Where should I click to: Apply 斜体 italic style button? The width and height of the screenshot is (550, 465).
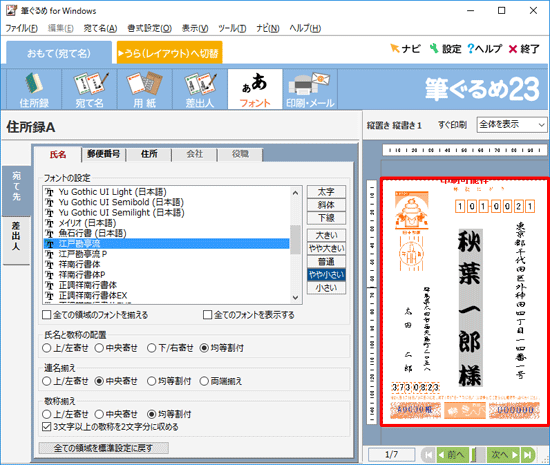(326, 205)
